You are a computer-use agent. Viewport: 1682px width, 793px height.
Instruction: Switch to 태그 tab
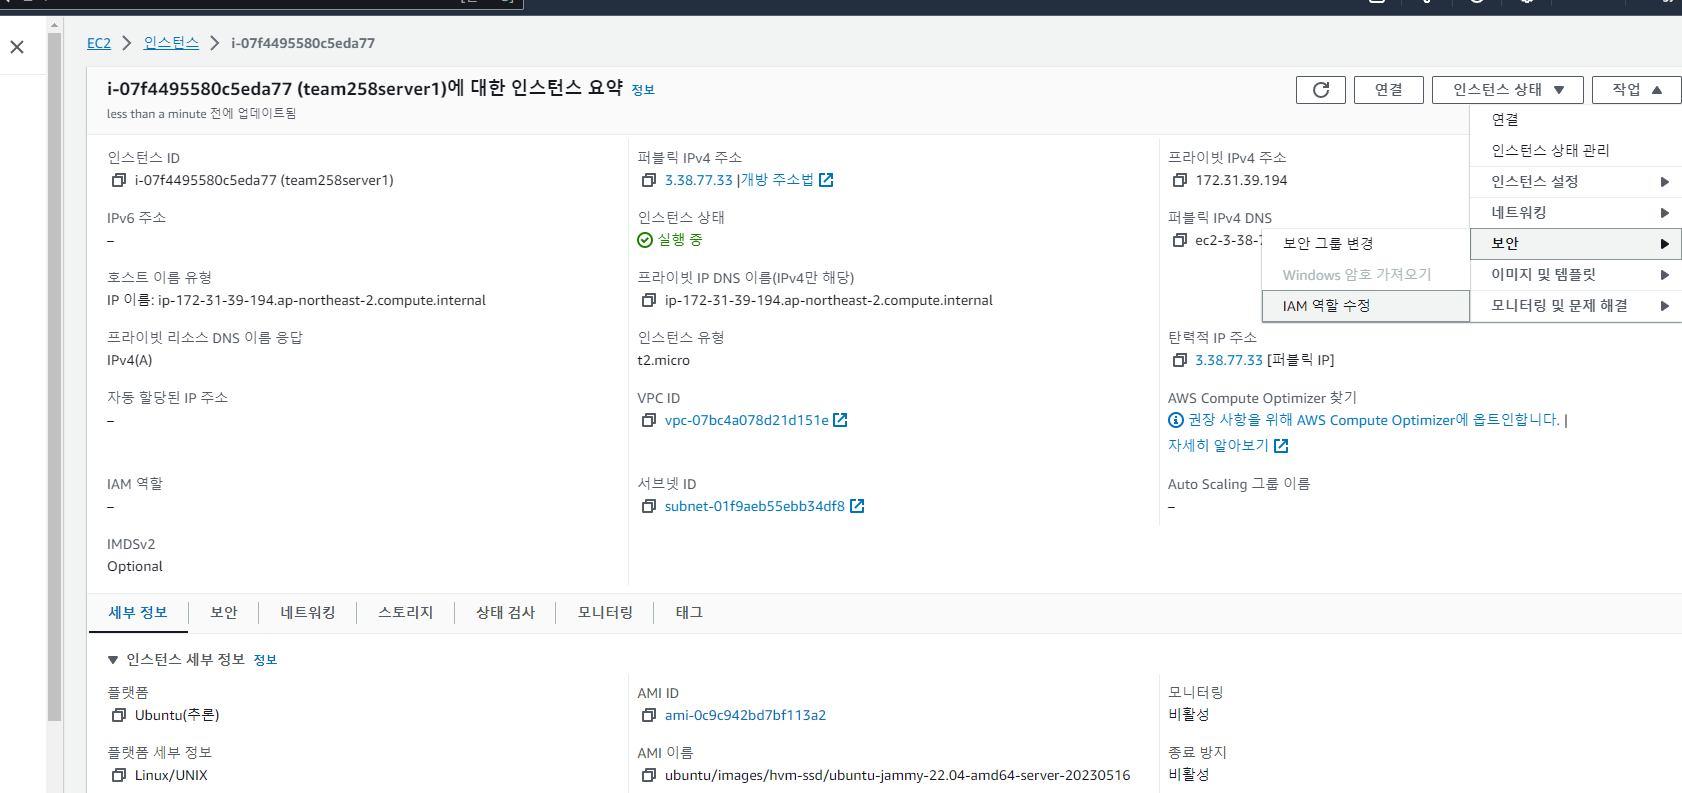[x=689, y=613]
